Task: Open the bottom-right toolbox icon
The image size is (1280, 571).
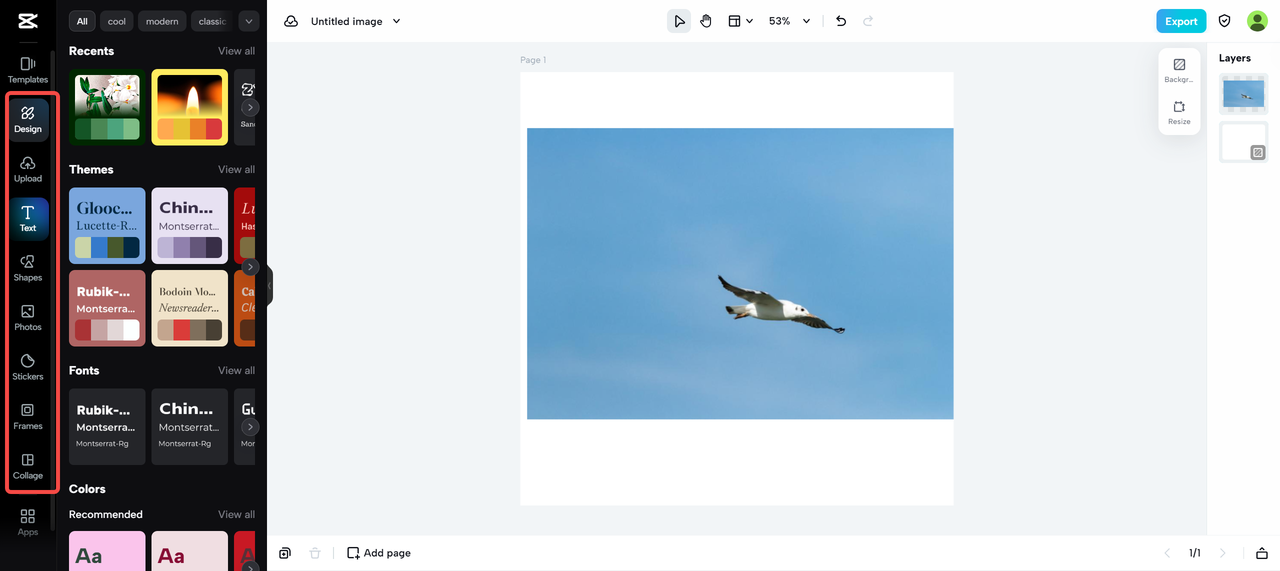Action: (x=1261, y=553)
